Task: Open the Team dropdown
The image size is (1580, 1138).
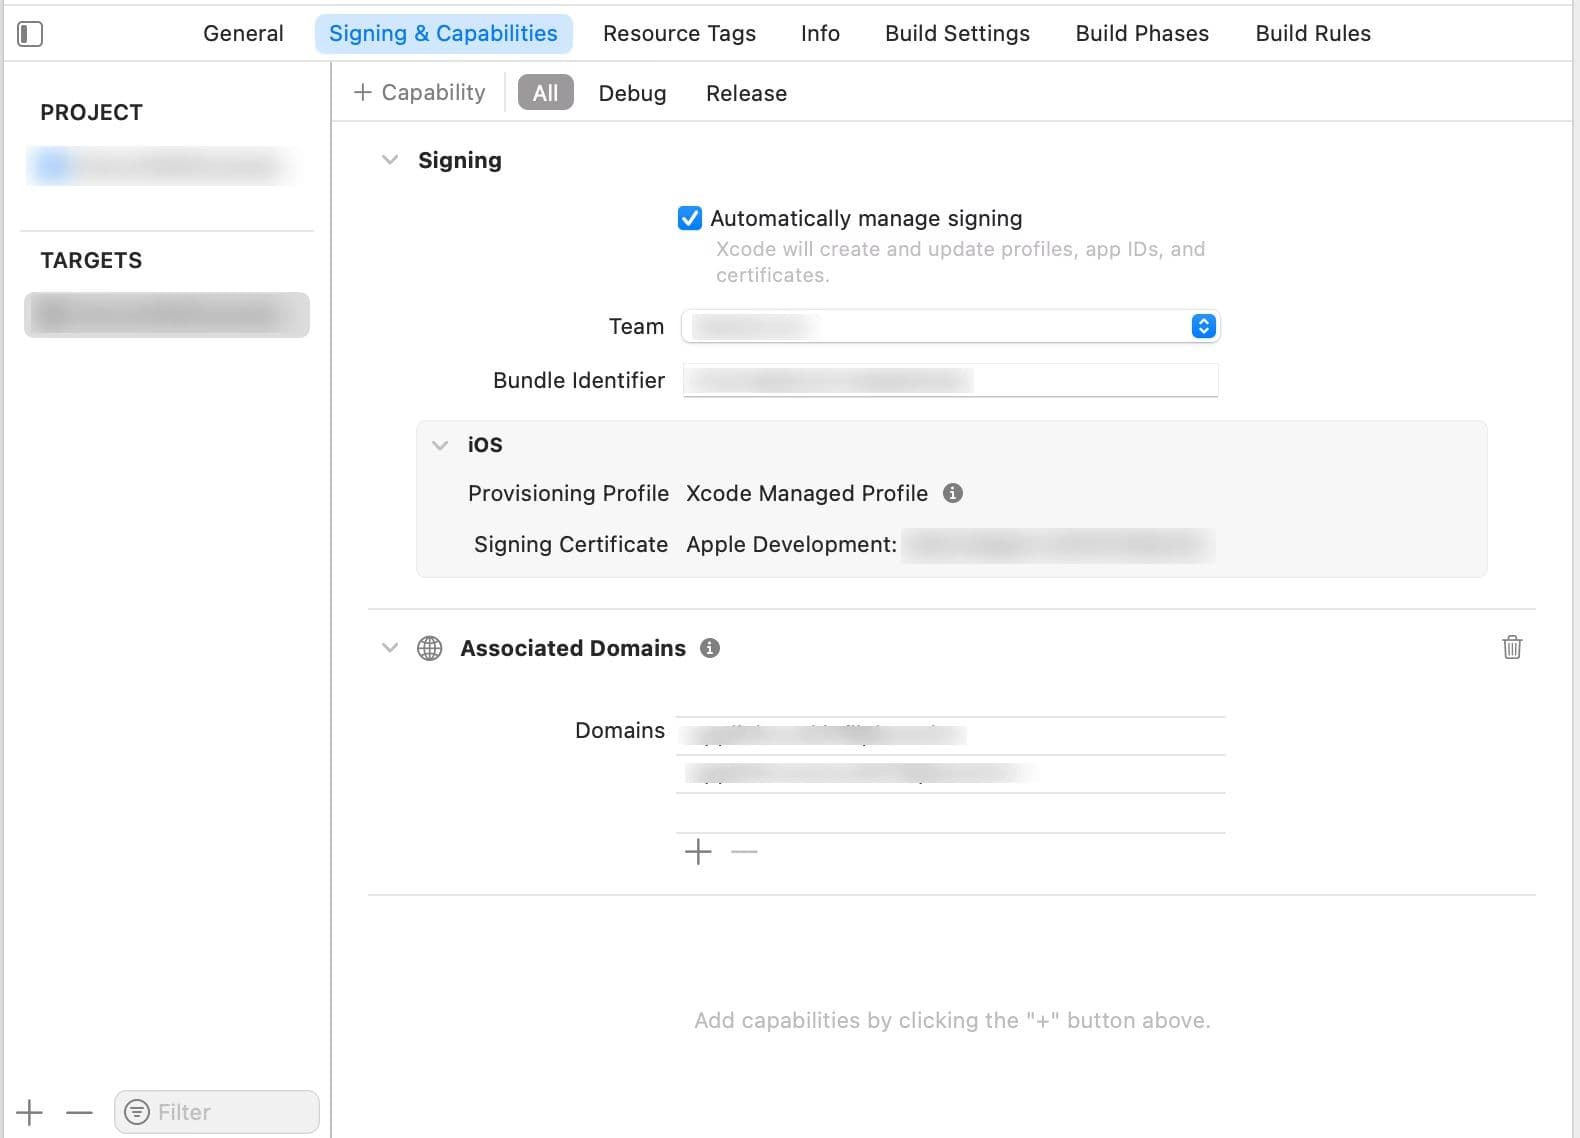Action: 951,326
